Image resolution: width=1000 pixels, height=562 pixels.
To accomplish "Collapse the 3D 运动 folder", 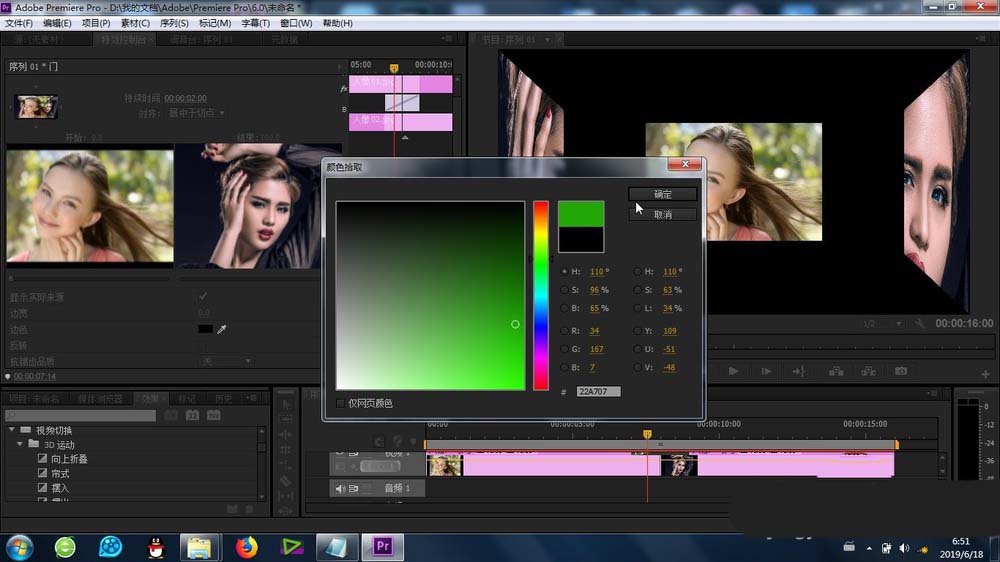I will (19, 444).
